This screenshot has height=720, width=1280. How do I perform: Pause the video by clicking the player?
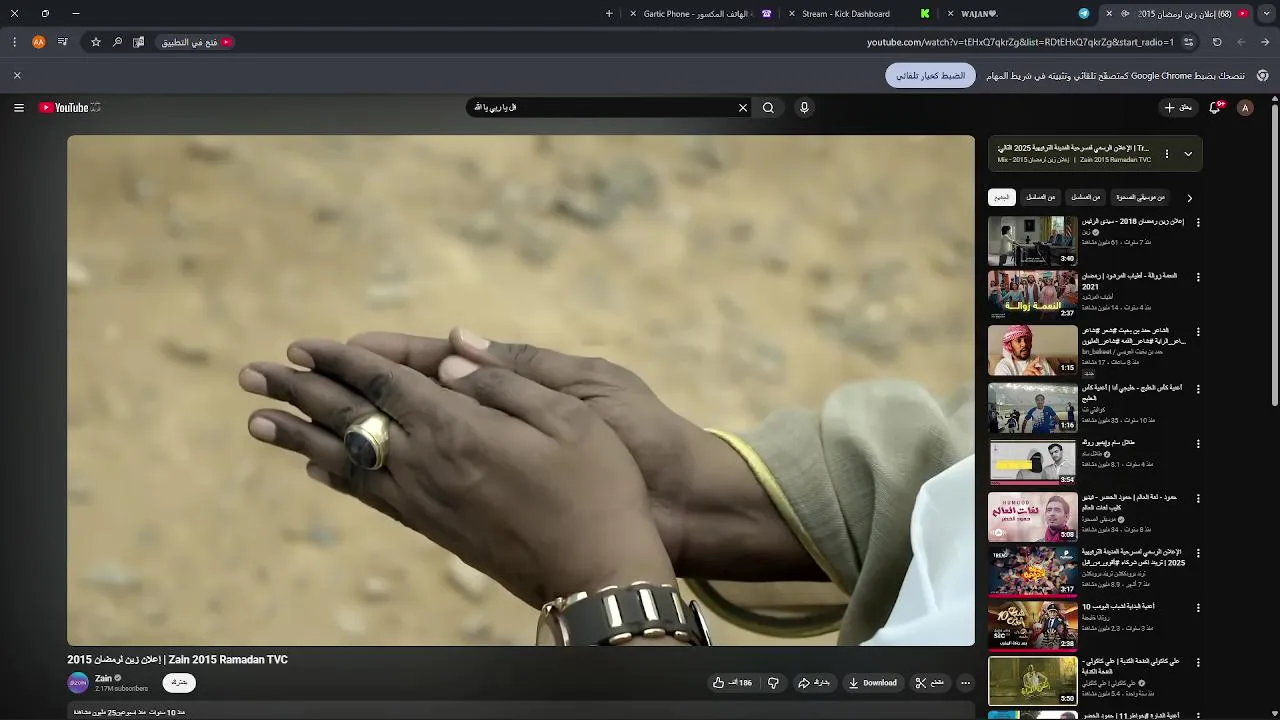(521, 390)
